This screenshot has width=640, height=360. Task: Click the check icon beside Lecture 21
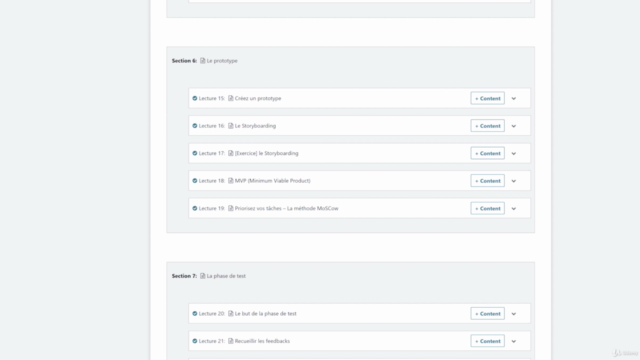tap(195, 341)
